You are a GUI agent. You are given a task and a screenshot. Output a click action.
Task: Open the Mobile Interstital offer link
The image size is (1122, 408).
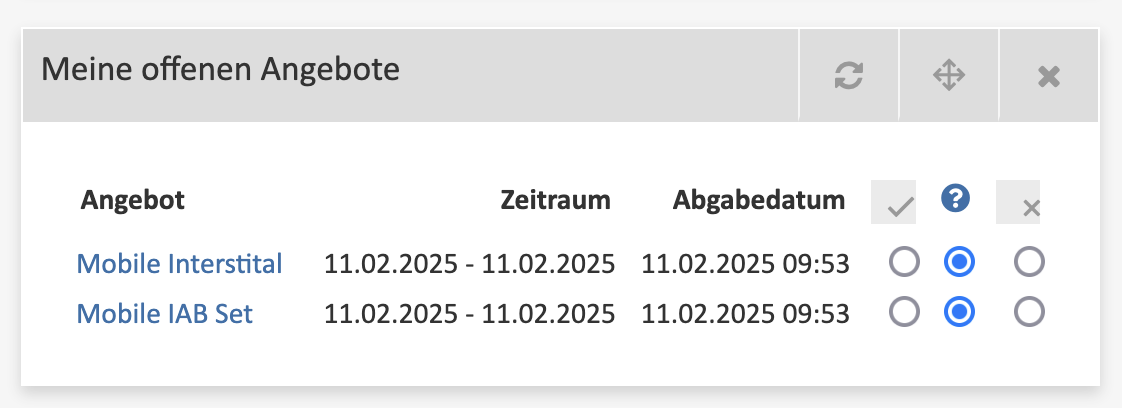(180, 263)
